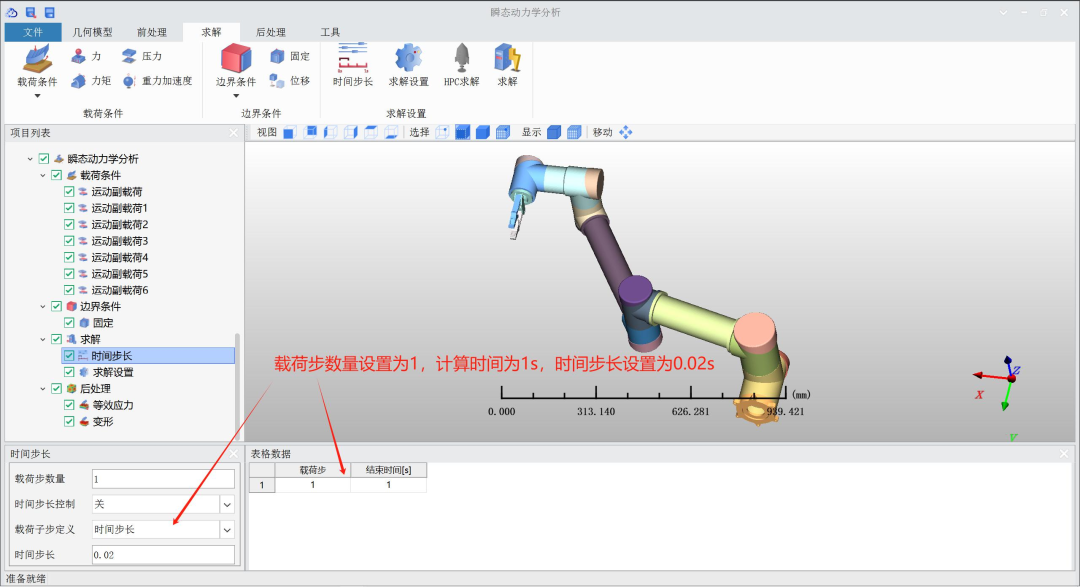The width and height of the screenshot is (1080, 587).
Task: Expand 载荷条件 ribbon dropdown arrow
Action: (x=37, y=96)
